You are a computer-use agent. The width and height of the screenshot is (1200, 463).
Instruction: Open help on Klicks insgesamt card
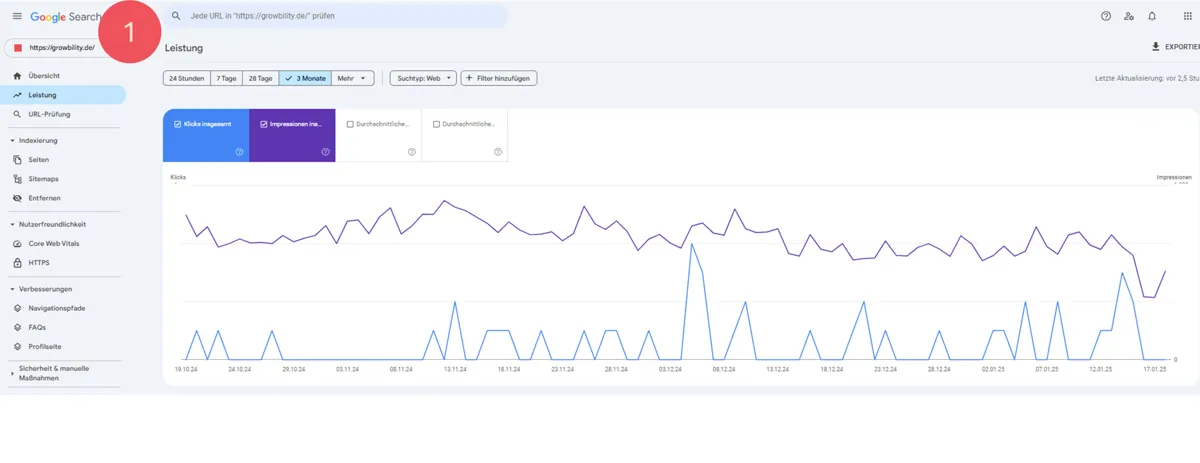(x=239, y=152)
